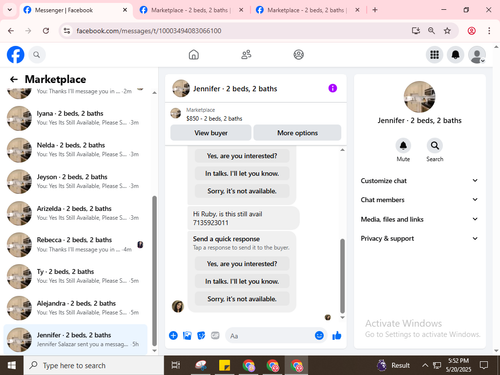500x375 pixels.
Task: Select Jennifer conversation in list
Action: (x=76, y=339)
